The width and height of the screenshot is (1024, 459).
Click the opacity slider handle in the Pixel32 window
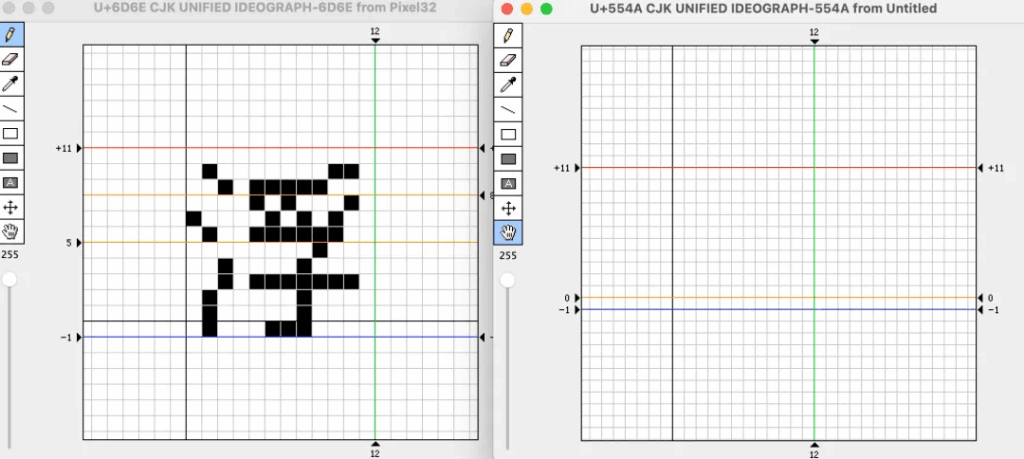pos(10,281)
